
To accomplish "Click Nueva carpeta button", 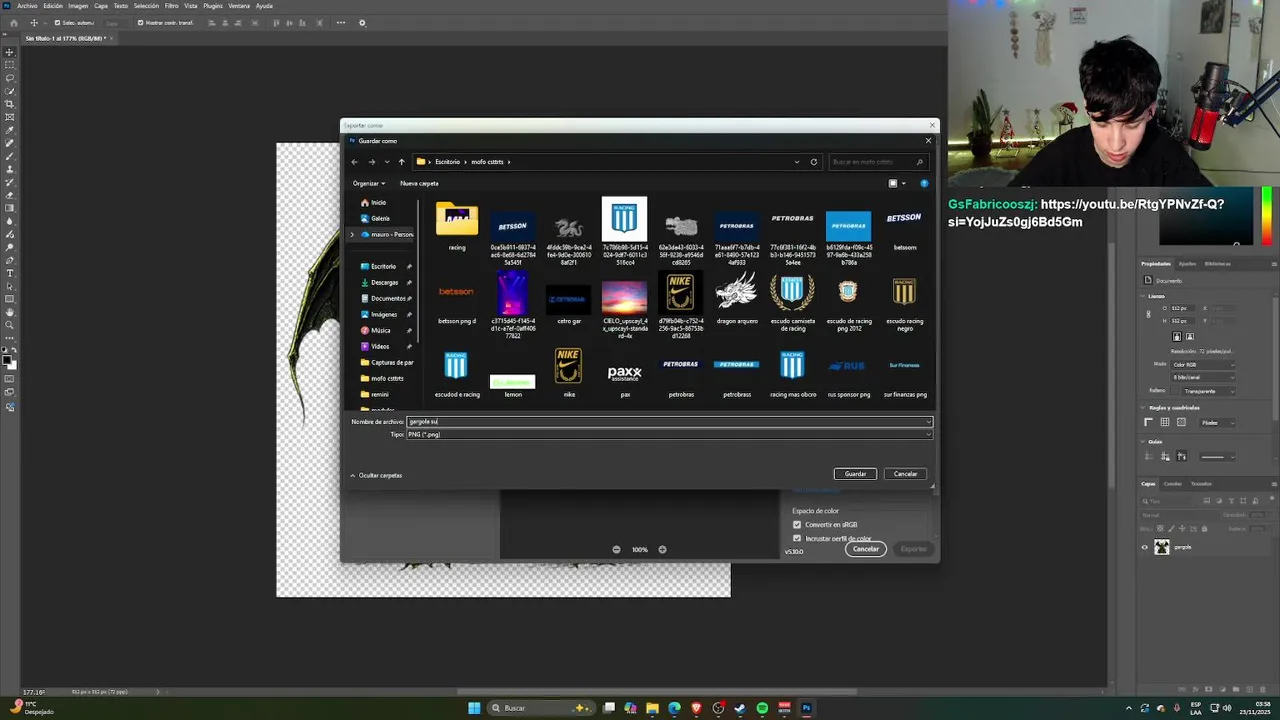I will click(419, 184).
